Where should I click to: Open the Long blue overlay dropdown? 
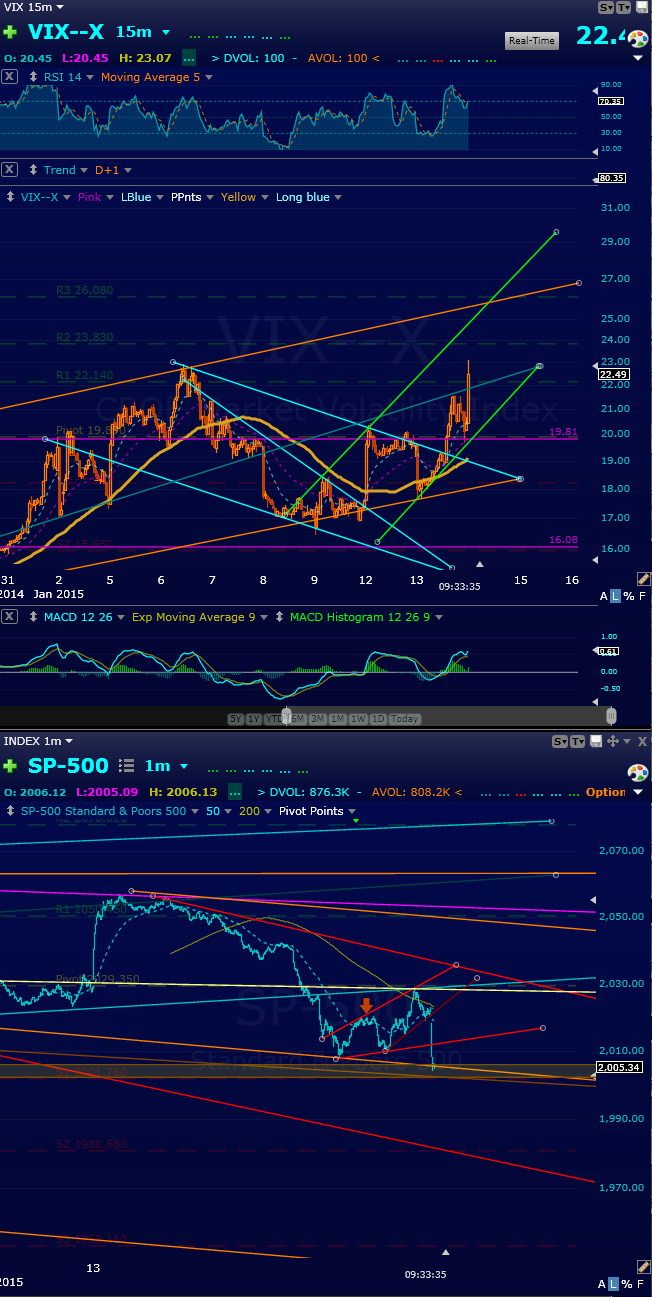coord(338,197)
